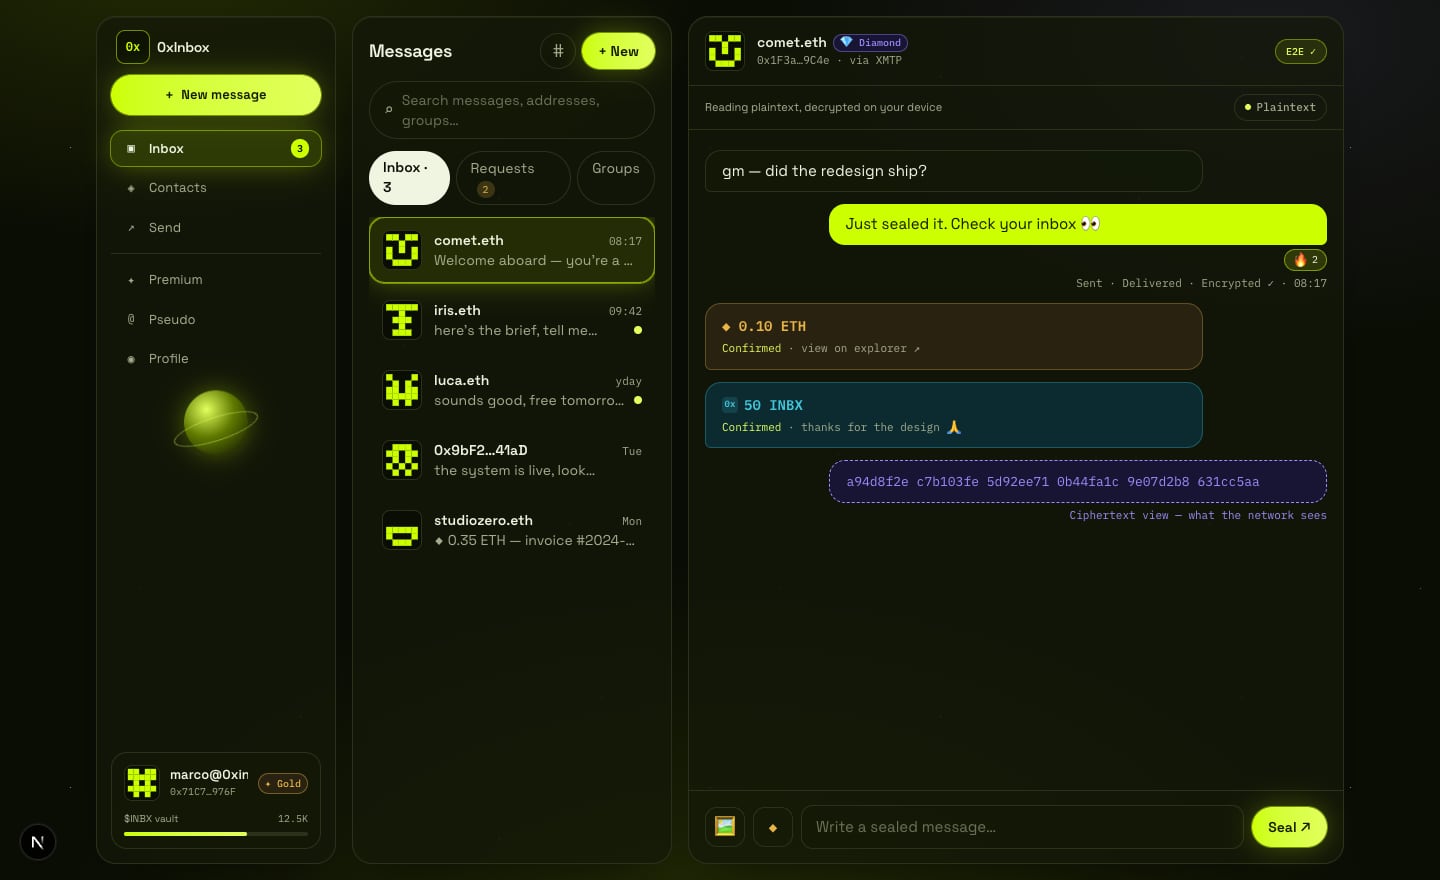The width and height of the screenshot is (1440, 880).
Task: Open the comet.eth conversation in list
Action: [512, 250]
